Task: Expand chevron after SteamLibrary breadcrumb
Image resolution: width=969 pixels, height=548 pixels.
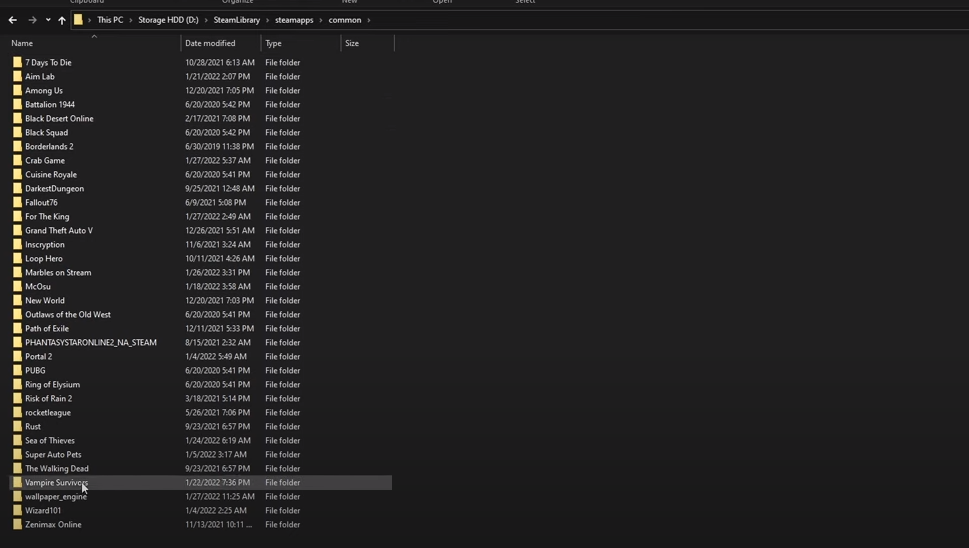Action: 268,20
